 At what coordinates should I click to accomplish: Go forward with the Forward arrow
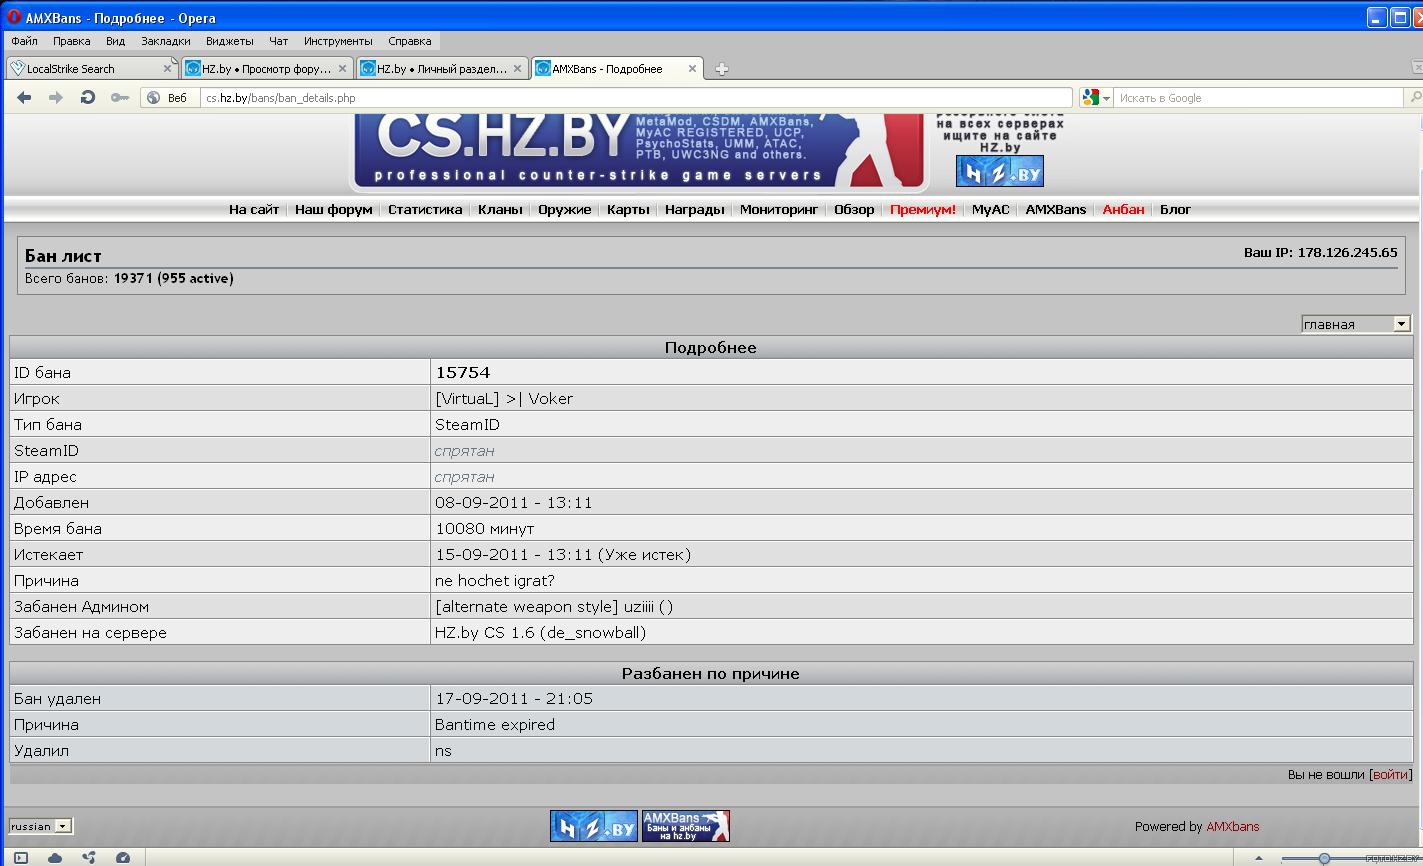tap(56, 97)
